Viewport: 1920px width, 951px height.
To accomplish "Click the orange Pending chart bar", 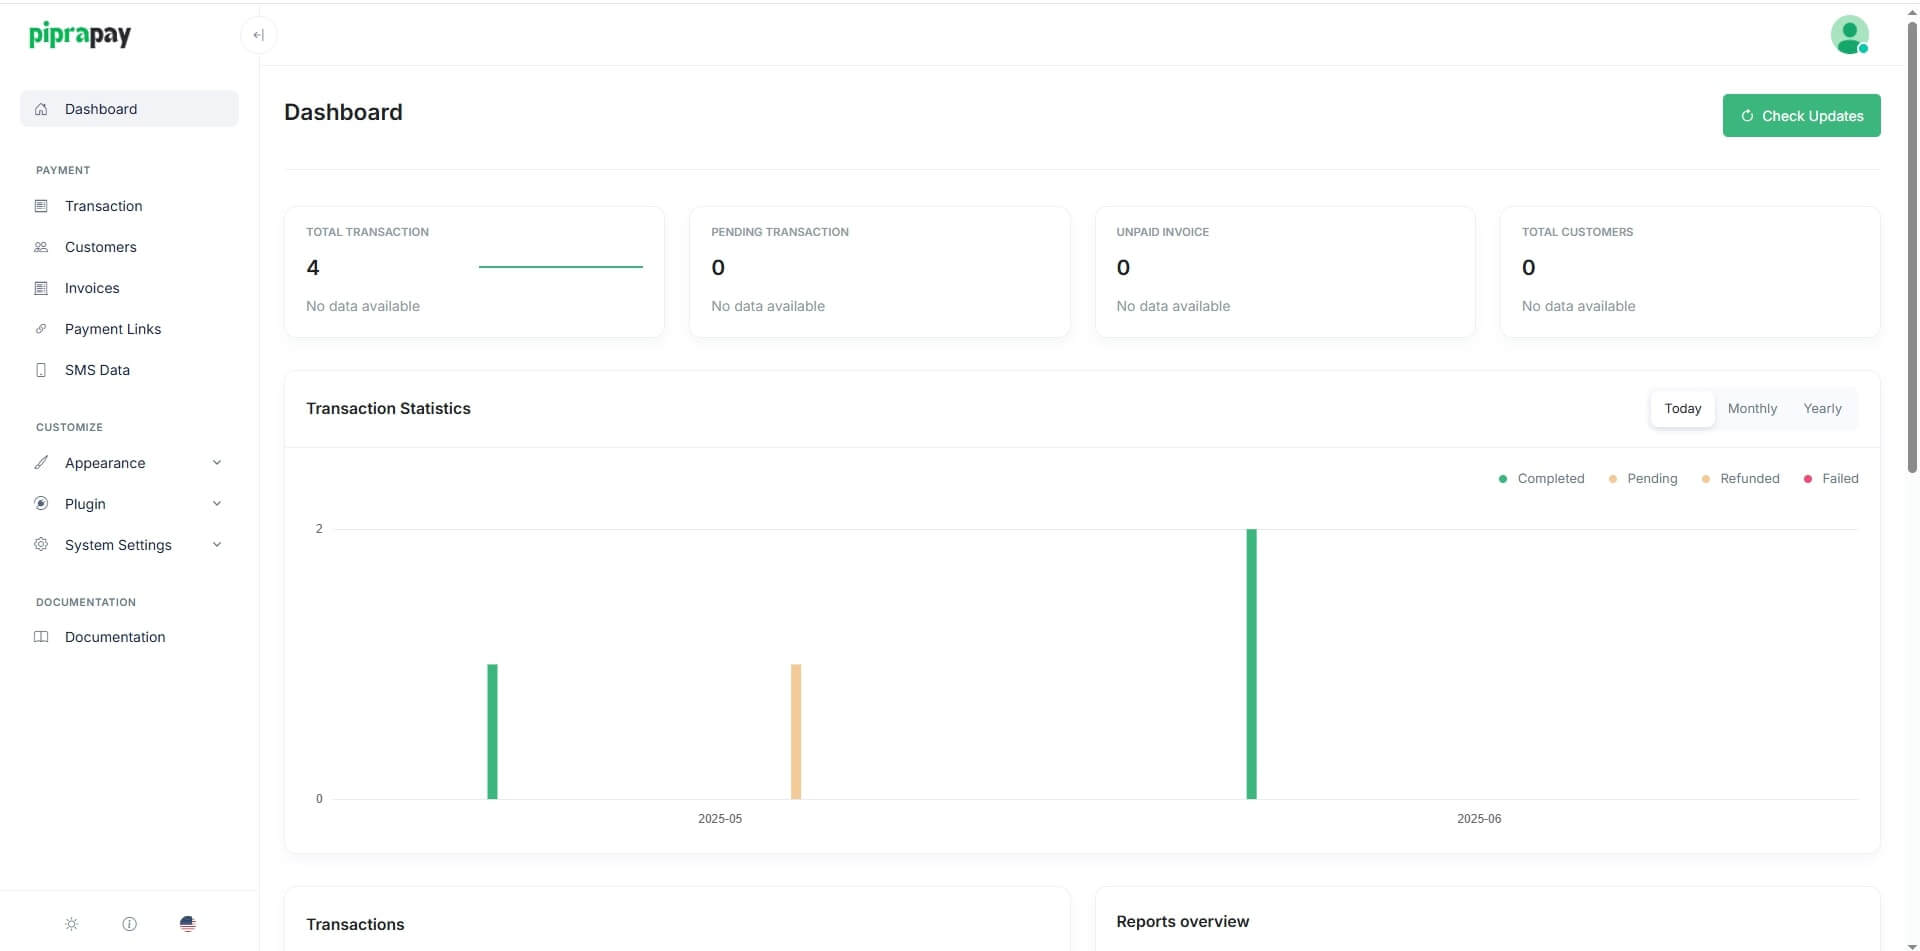I will click(x=796, y=732).
